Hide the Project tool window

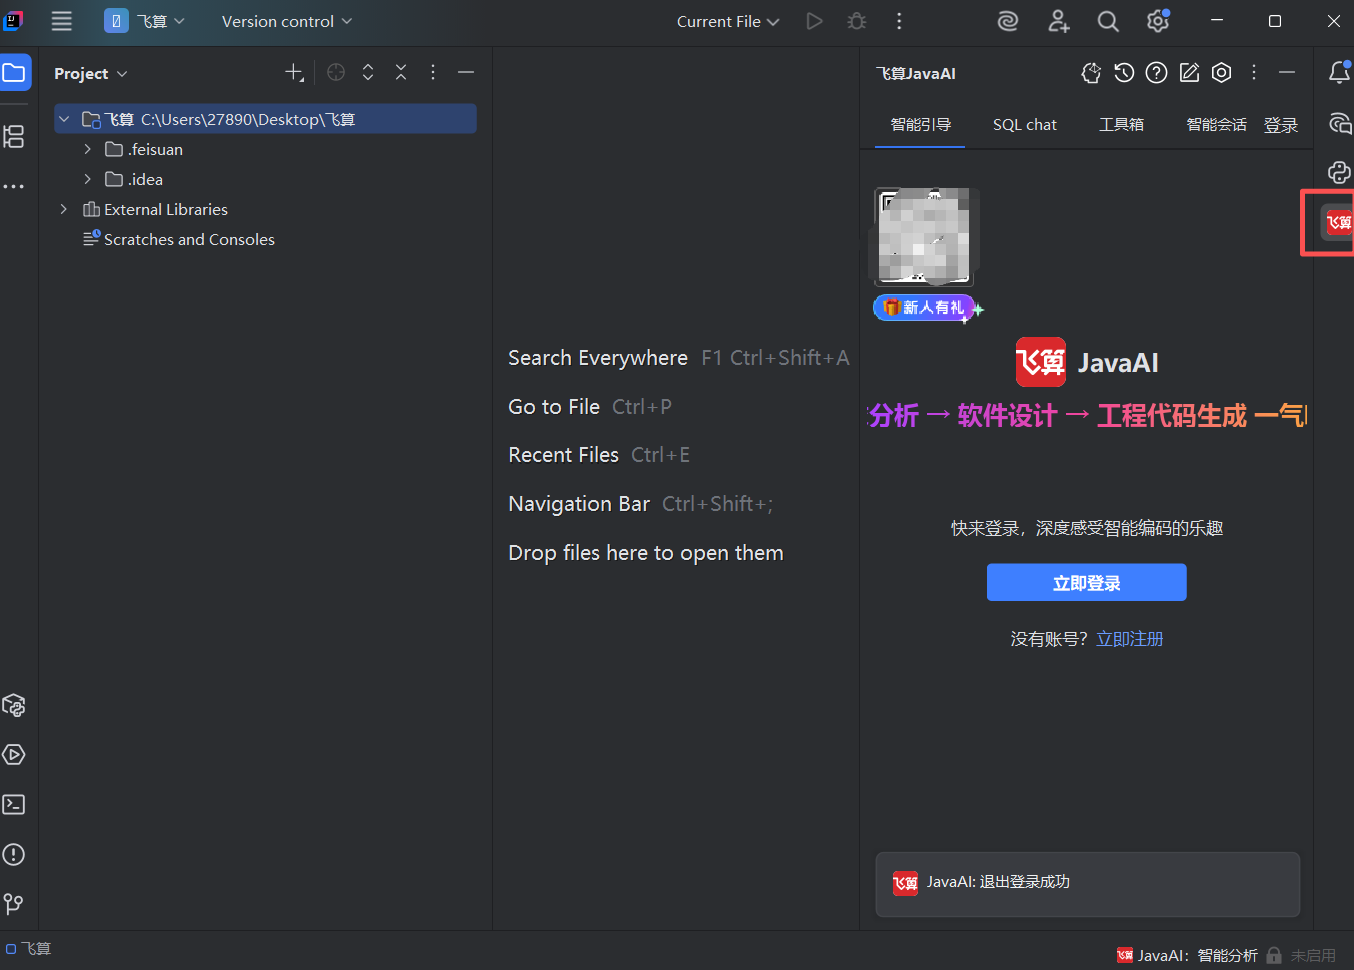(x=466, y=73)
